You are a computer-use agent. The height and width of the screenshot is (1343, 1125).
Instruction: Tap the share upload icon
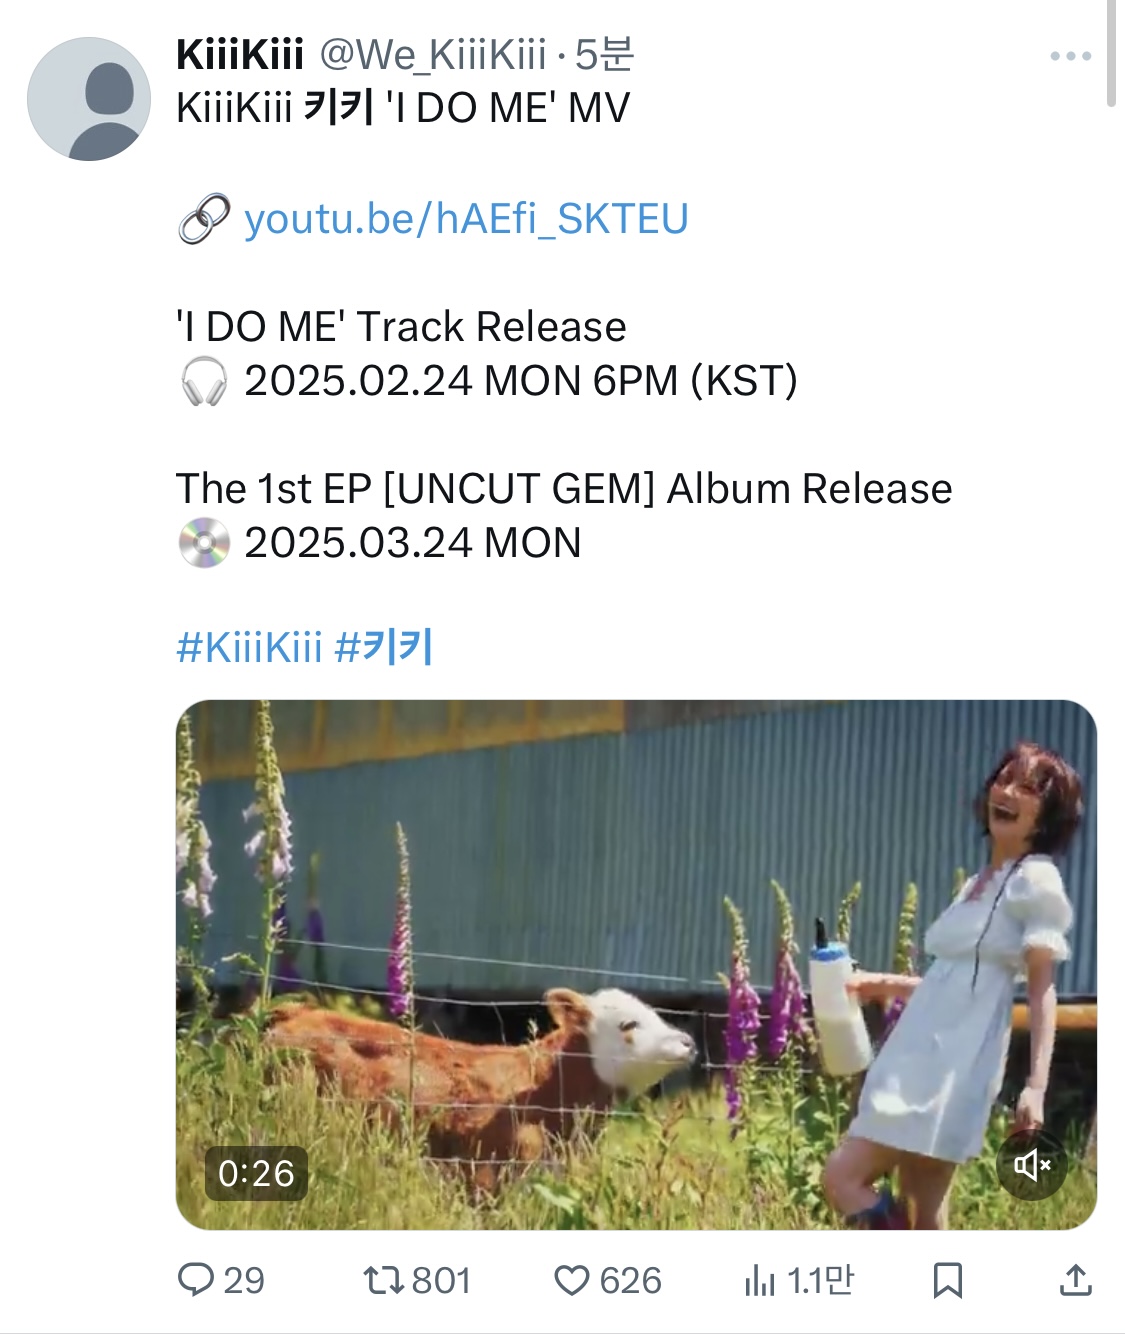pos(1075,1280)
